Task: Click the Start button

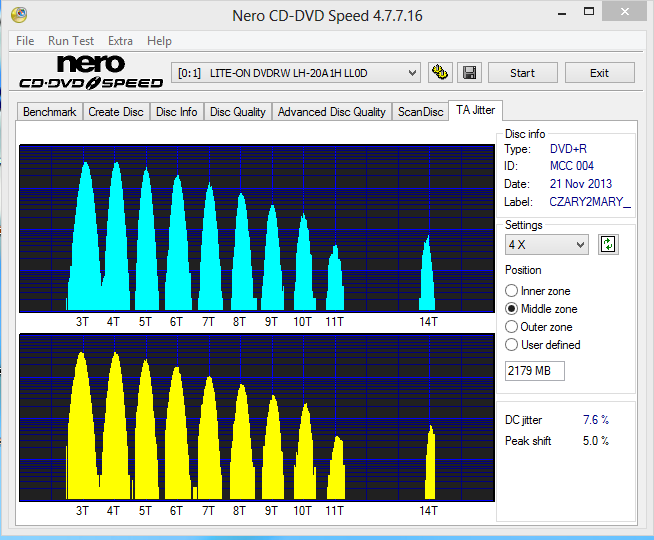Action: 523,73
